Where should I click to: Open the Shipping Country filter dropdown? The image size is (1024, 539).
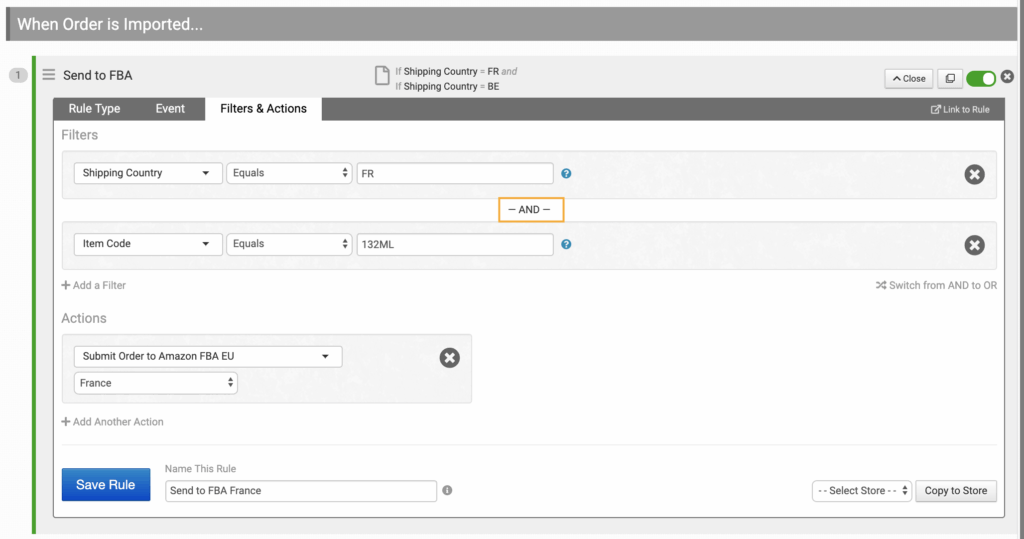point(148,173)
